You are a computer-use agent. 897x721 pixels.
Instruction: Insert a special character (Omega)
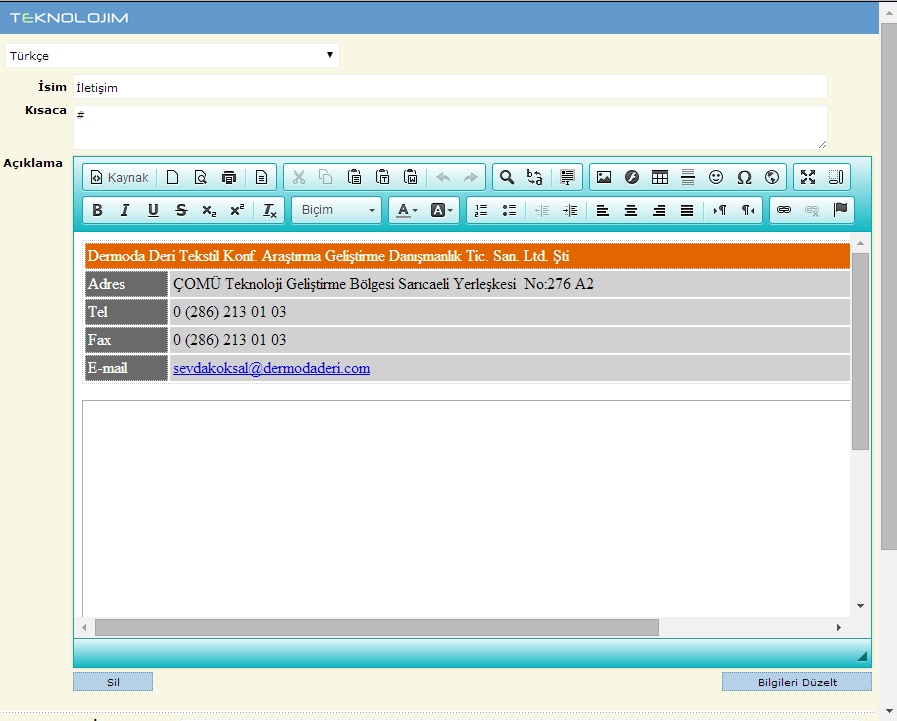coord(744,177)
